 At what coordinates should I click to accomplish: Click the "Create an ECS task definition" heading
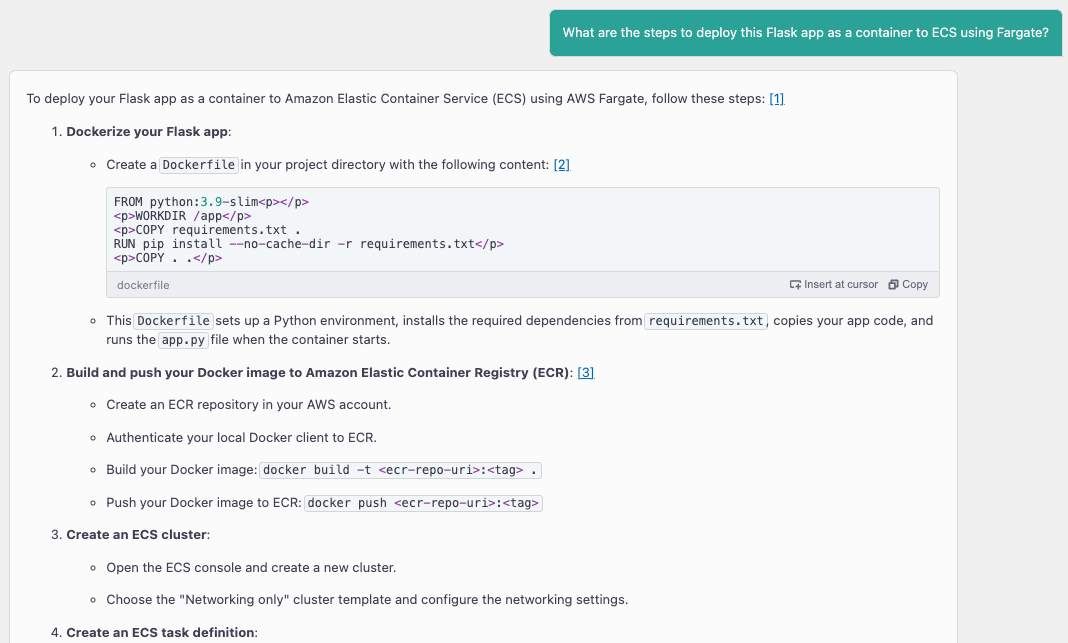[x=160, y=632]
